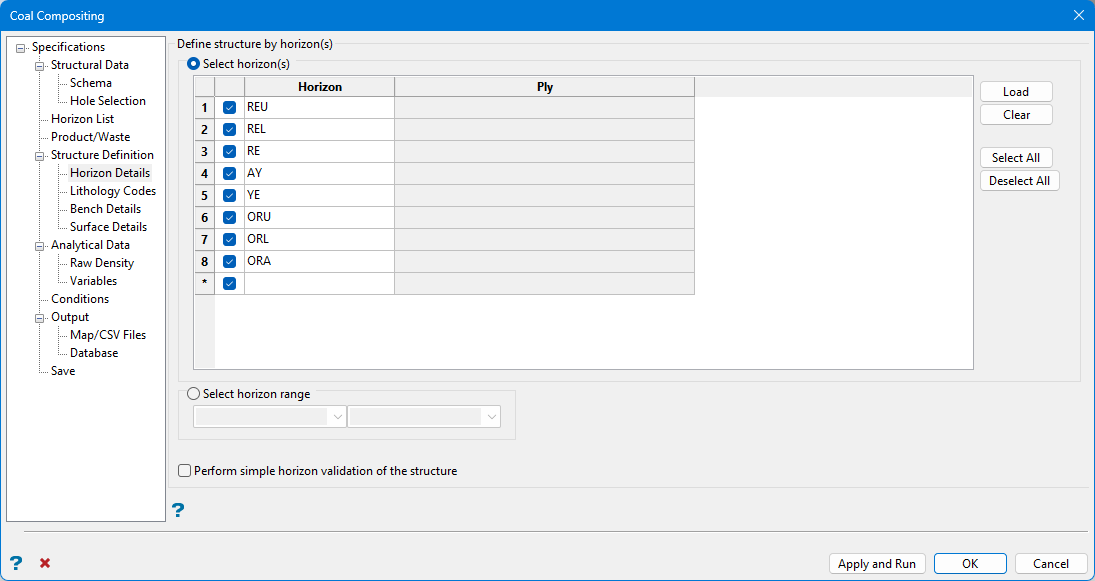Collapse the Specifications tree node
This screenshot has height=581, width=1095.
pyautogui.click(x=20, y=47)
